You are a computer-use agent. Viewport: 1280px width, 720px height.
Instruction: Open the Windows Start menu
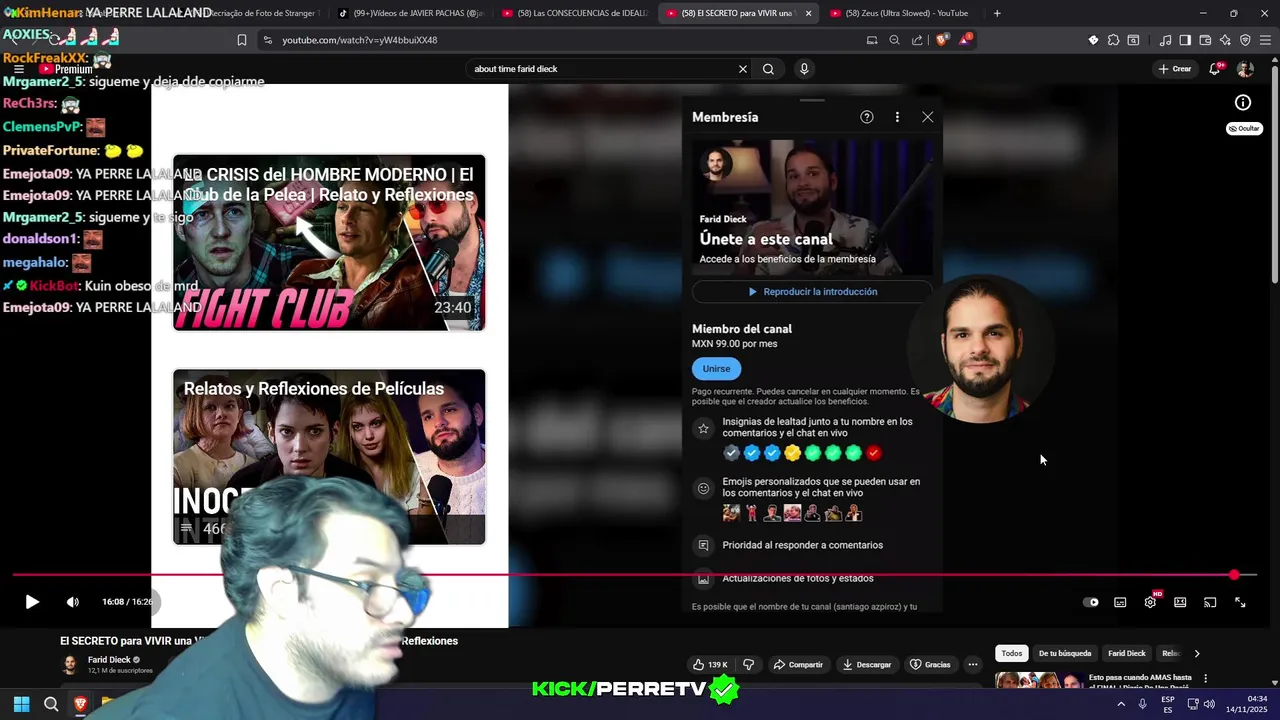point(21,704)
